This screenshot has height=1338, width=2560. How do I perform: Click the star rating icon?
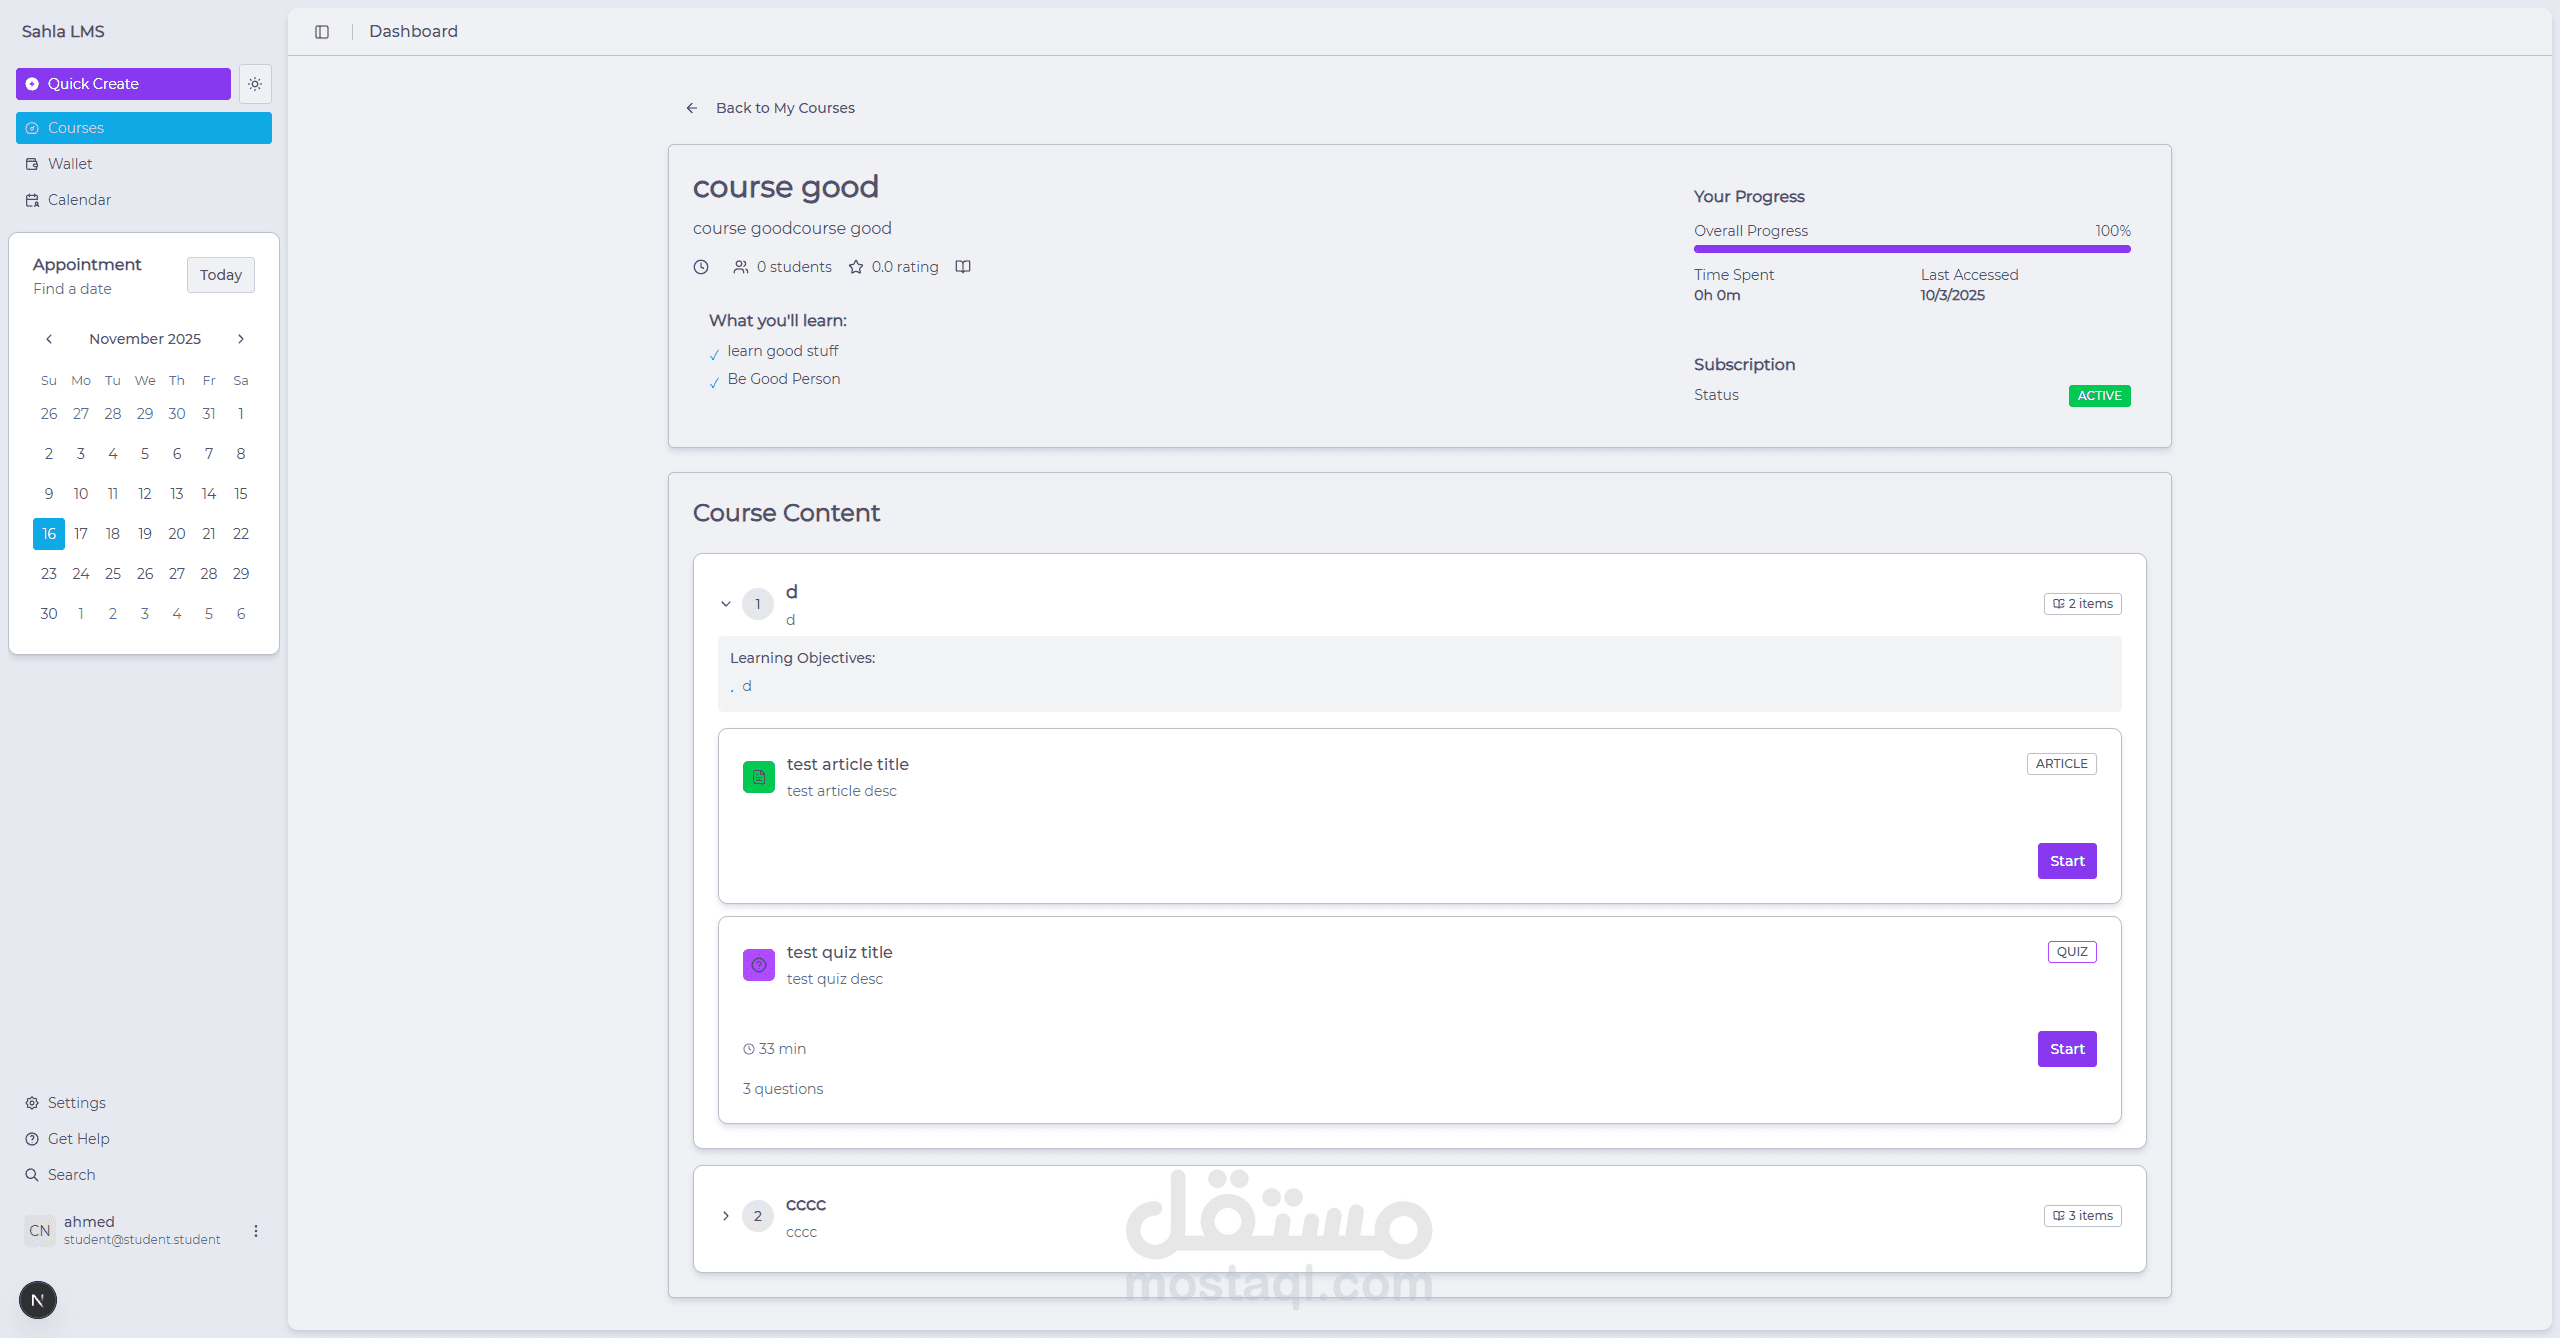coord(856,267)
